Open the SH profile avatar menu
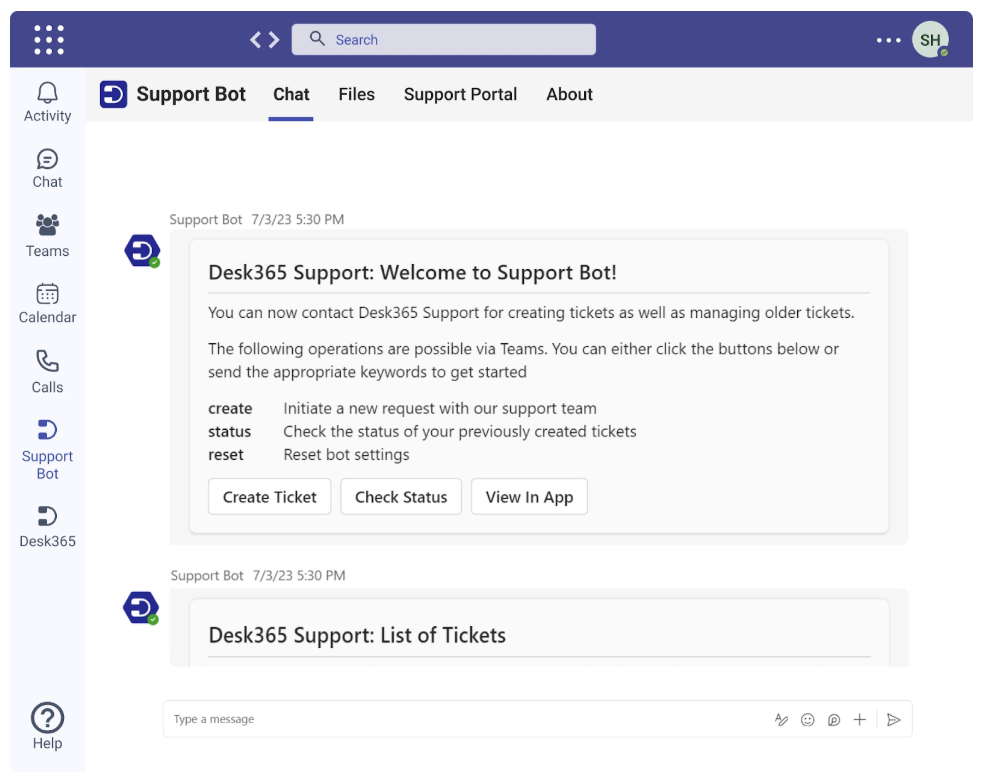This screenshot has width=982, height=776. pos(930,40)
